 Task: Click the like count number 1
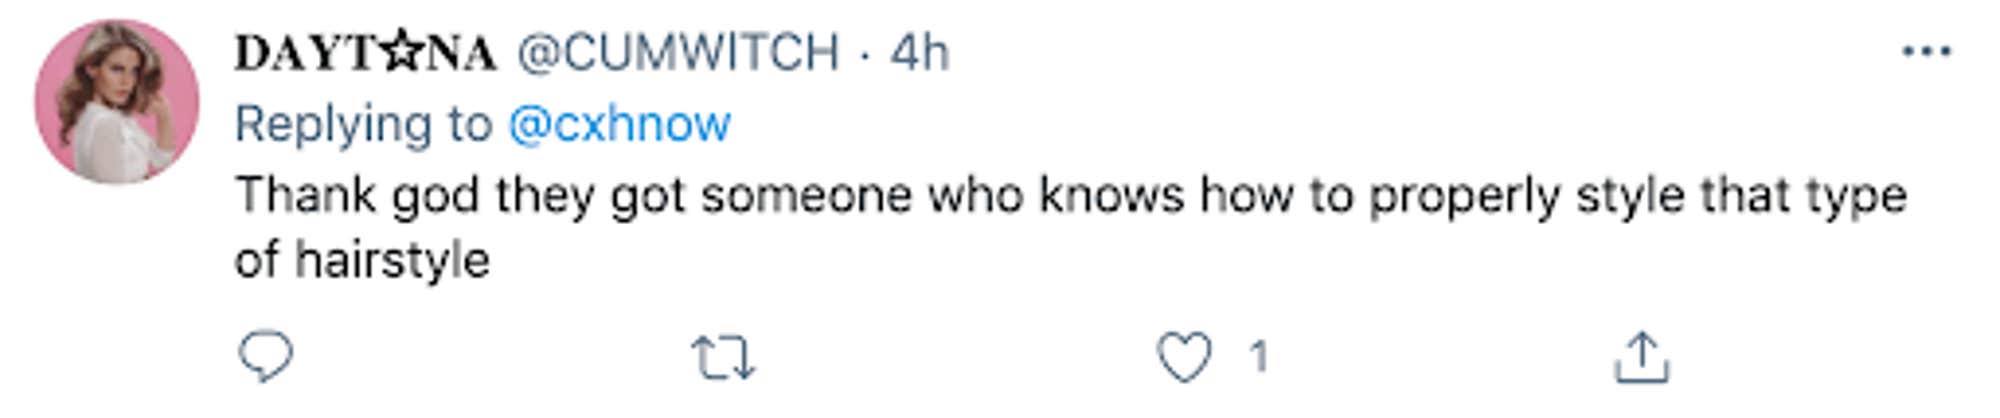1258,357
